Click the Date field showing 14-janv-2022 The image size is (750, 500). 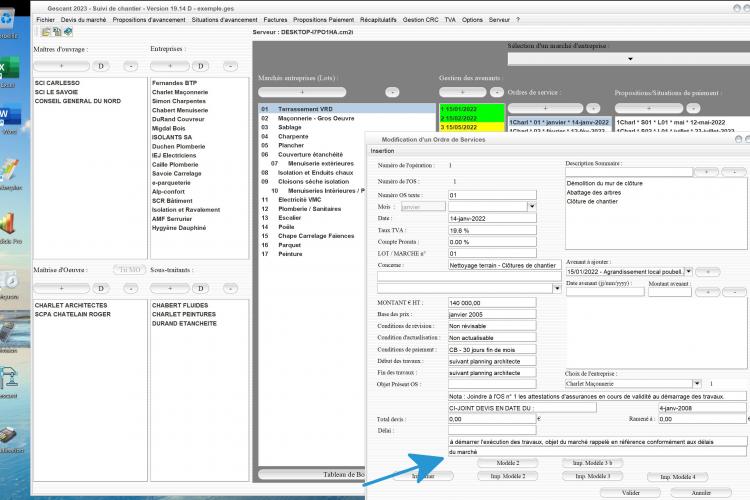[492, 218]
